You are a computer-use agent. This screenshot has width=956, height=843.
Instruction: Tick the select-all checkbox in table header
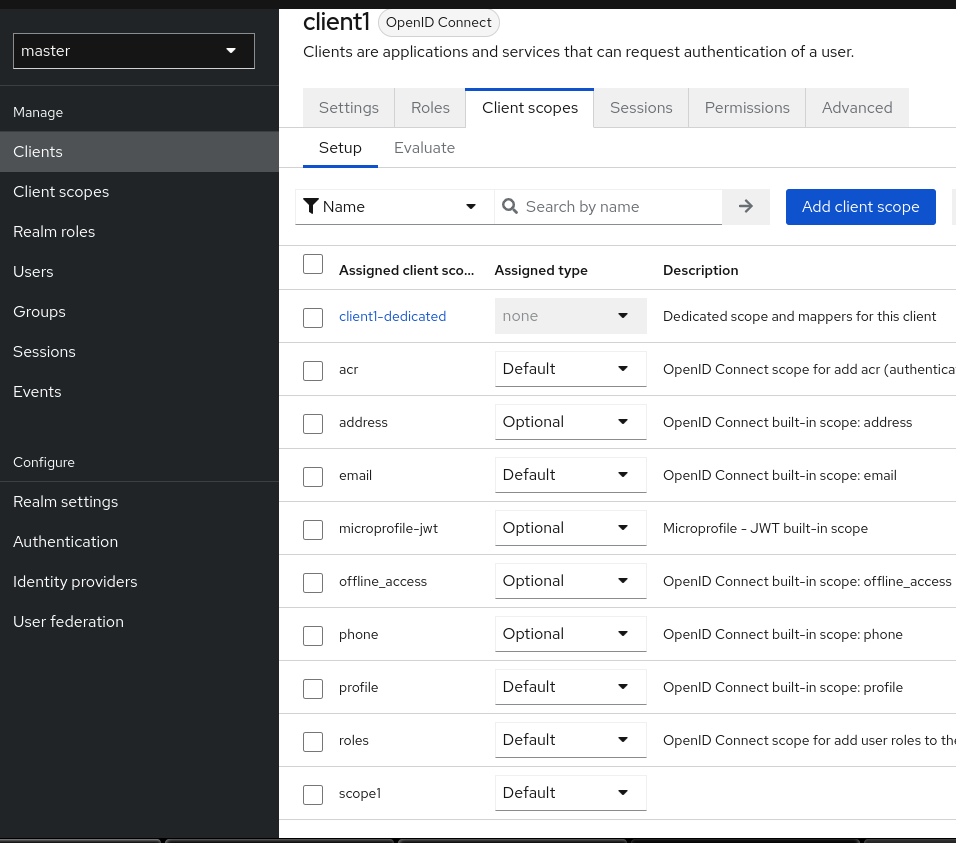click(x=313, y=264)
